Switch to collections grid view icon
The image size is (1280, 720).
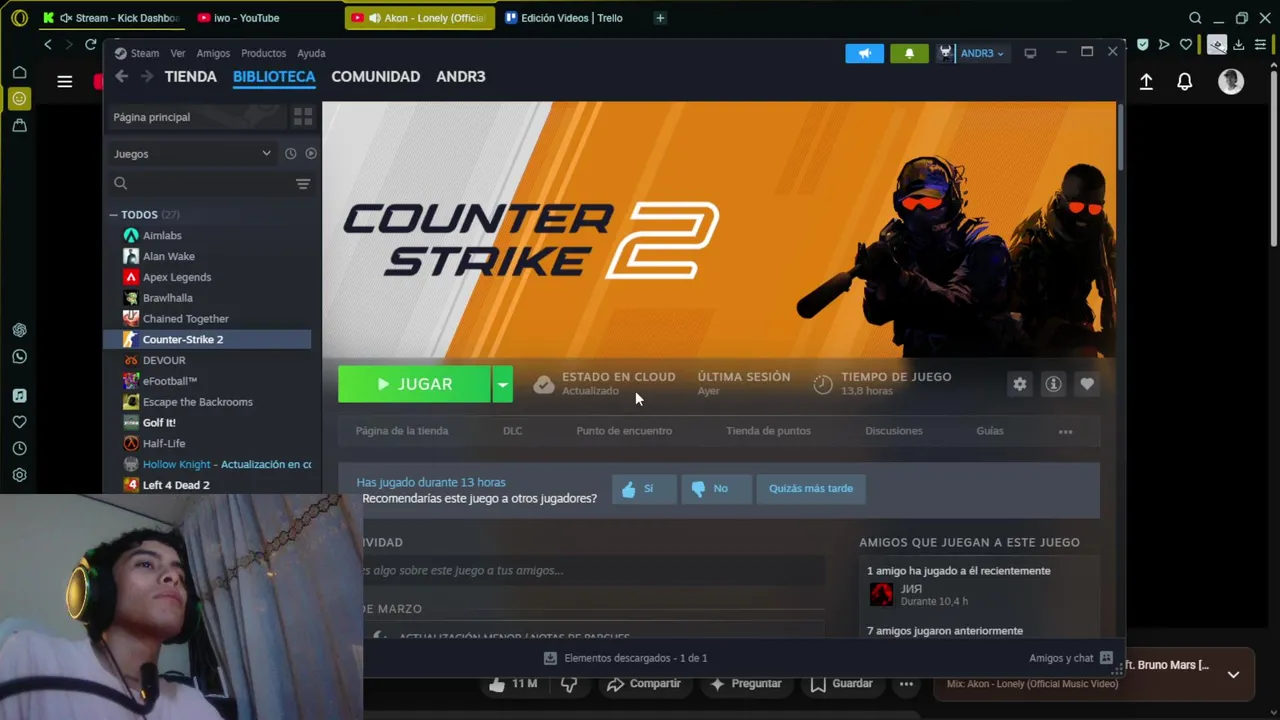(303, 117)
